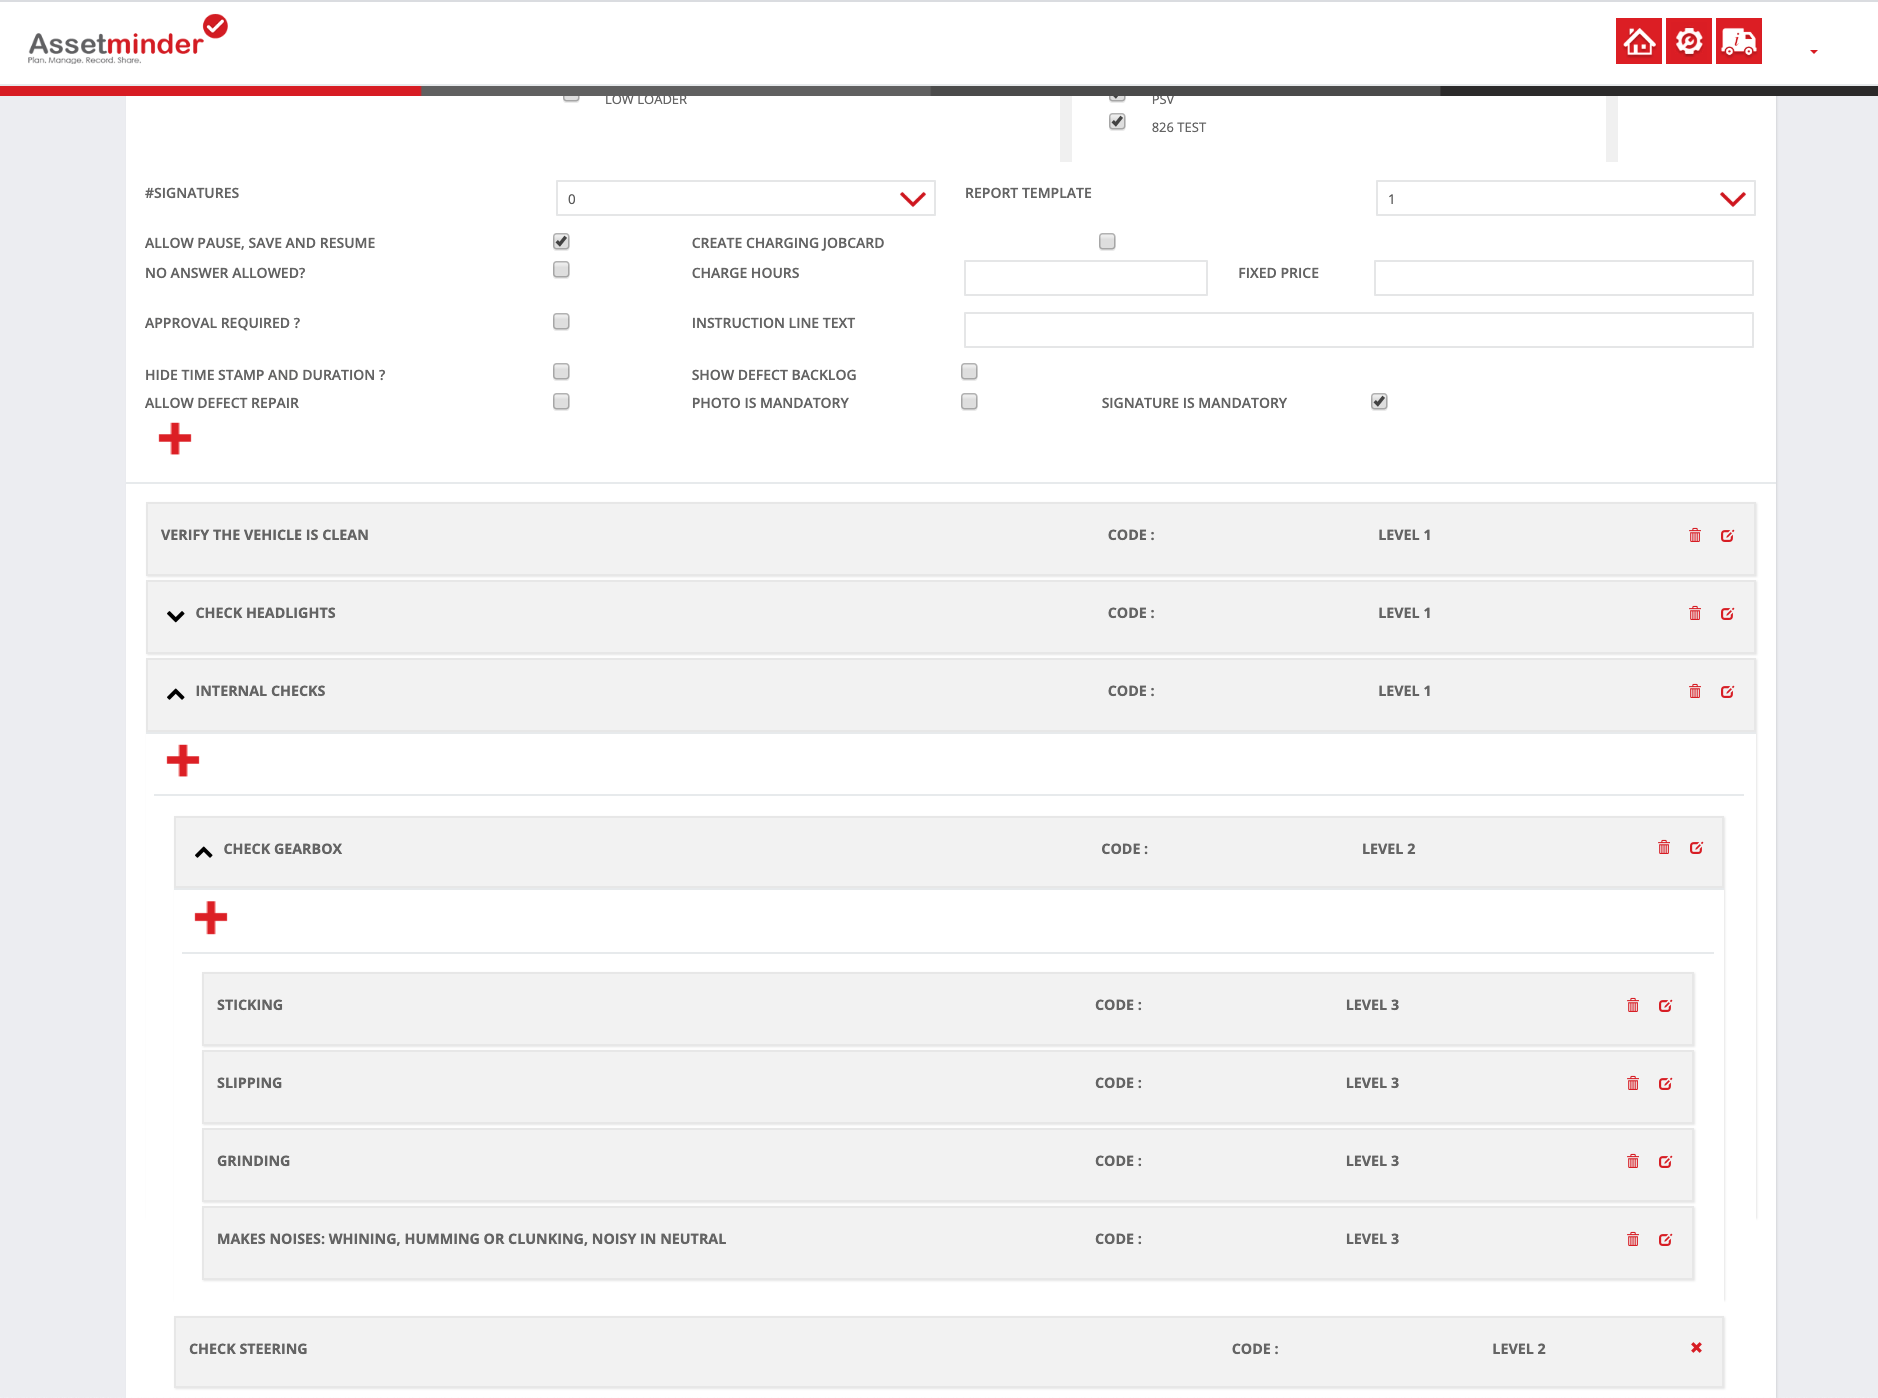Edit the Slipping item
This screenshot has width=1878, height=1398.
tap(1665, 1083)
